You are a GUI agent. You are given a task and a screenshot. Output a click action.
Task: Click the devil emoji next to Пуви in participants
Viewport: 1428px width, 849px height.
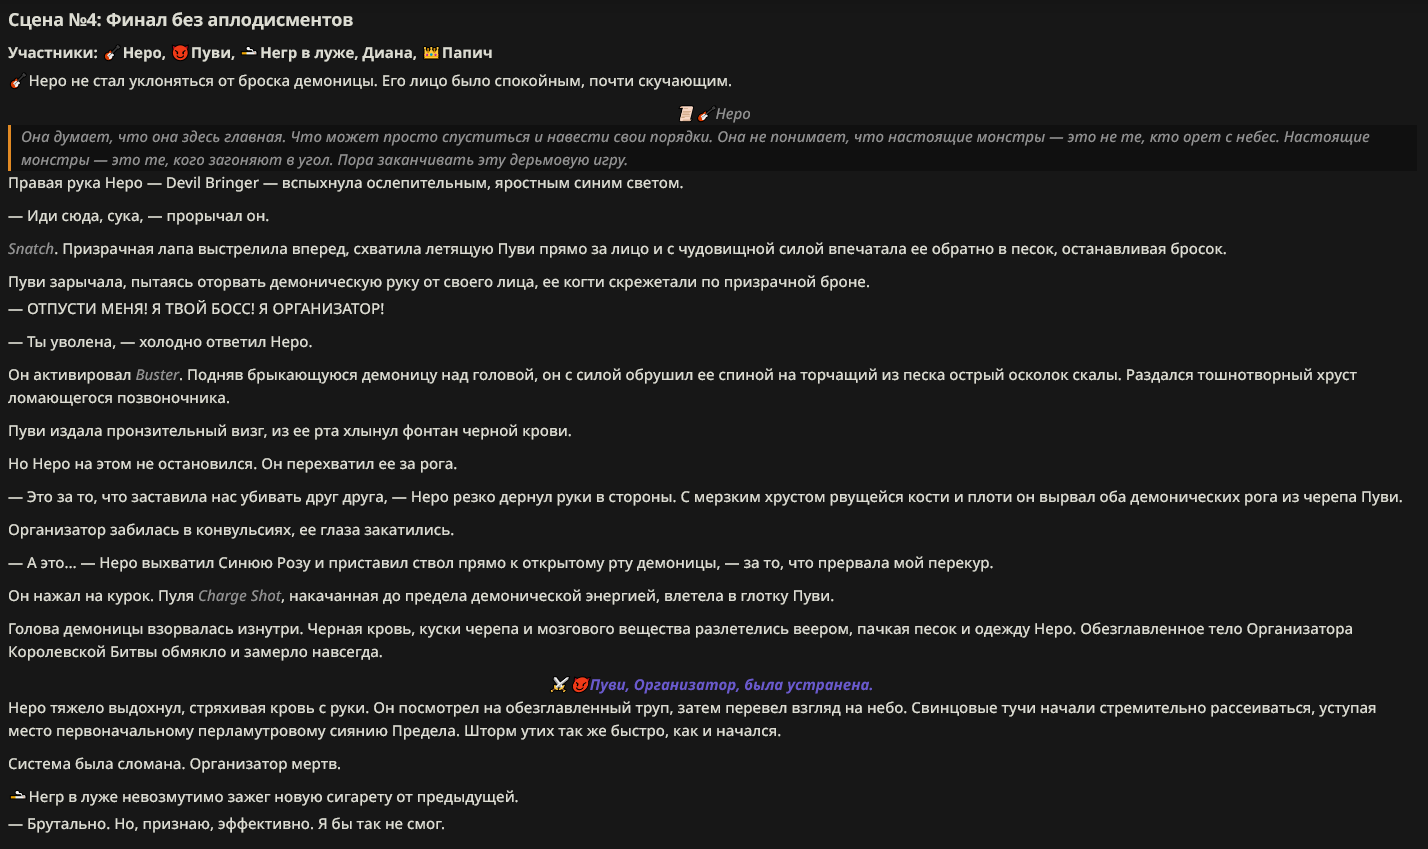click(180, 53)
